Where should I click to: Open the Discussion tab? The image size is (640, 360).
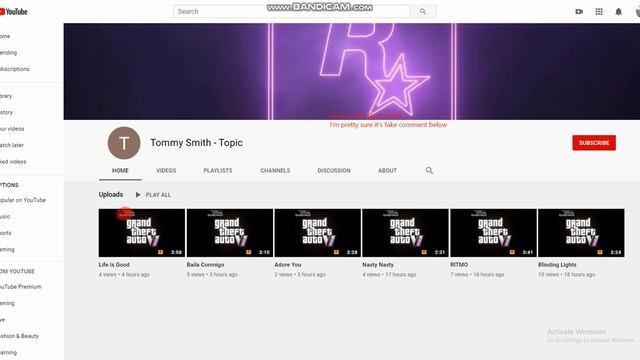(x=334, y=170)
